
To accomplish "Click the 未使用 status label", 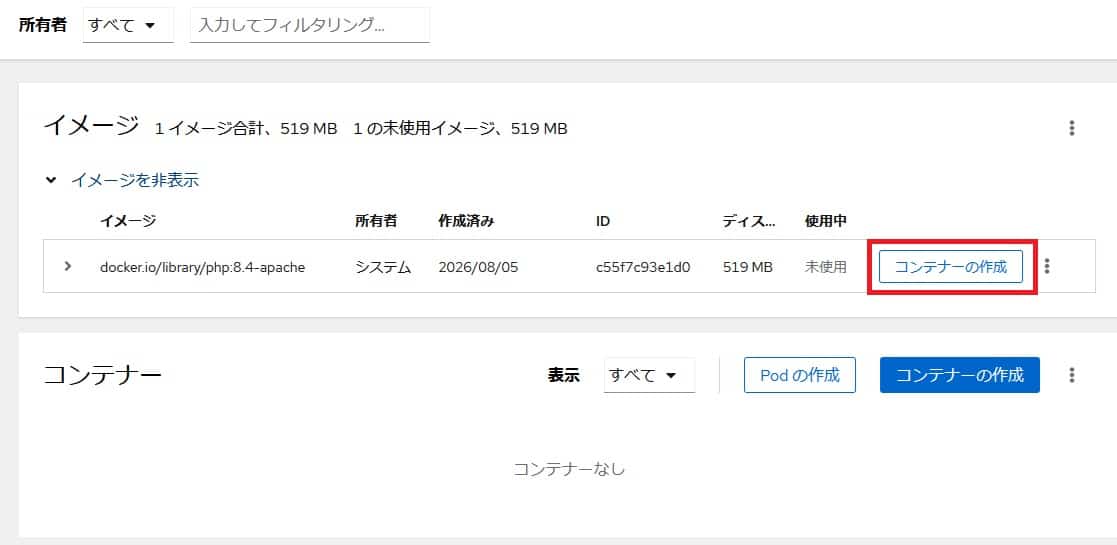I will [826, 268].
